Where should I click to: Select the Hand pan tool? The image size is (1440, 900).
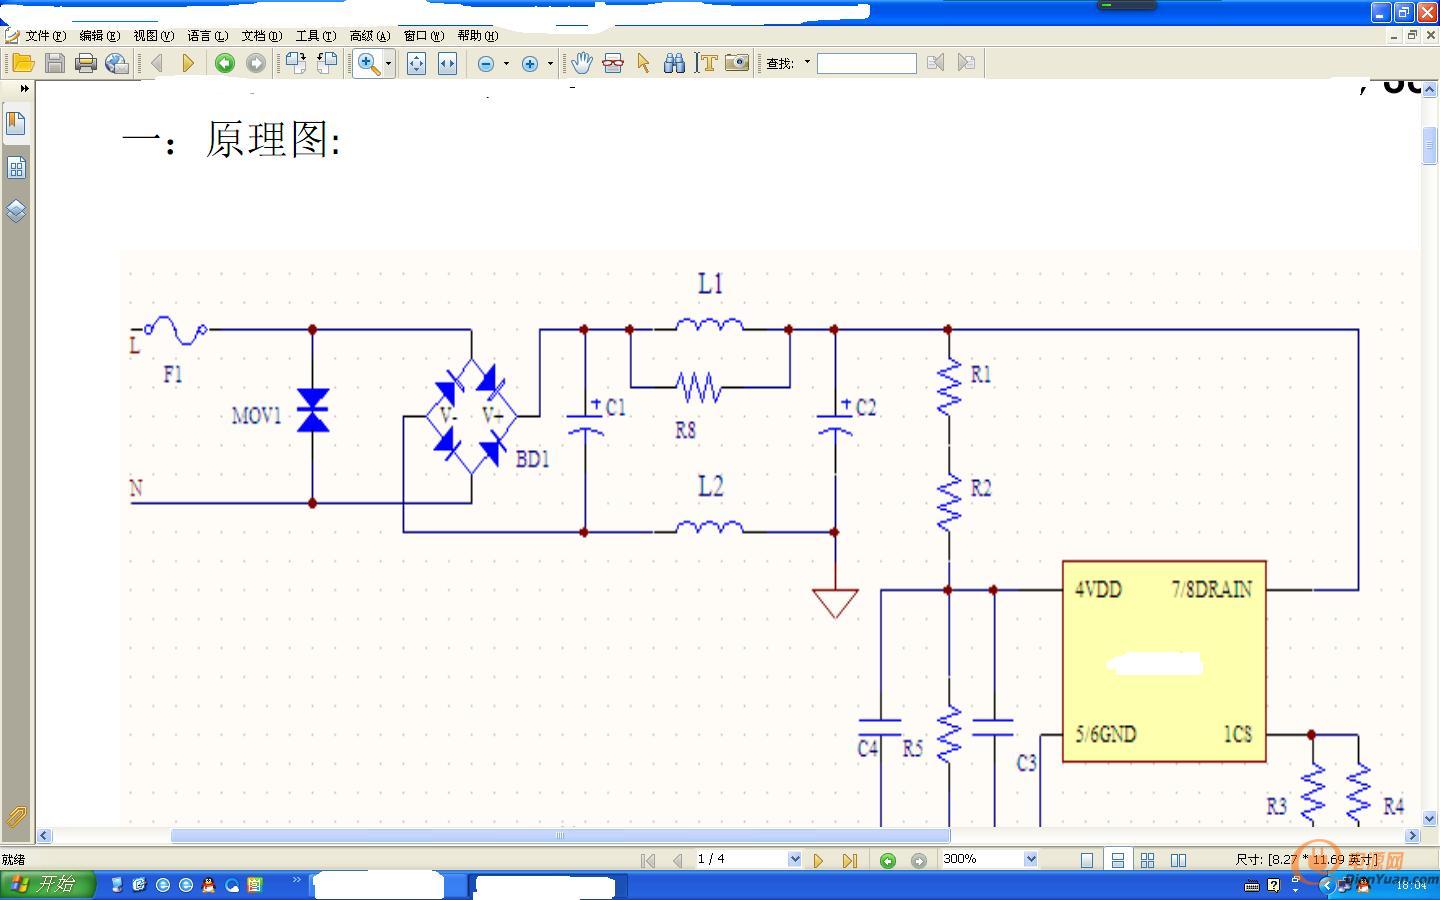tap(581, 64)
